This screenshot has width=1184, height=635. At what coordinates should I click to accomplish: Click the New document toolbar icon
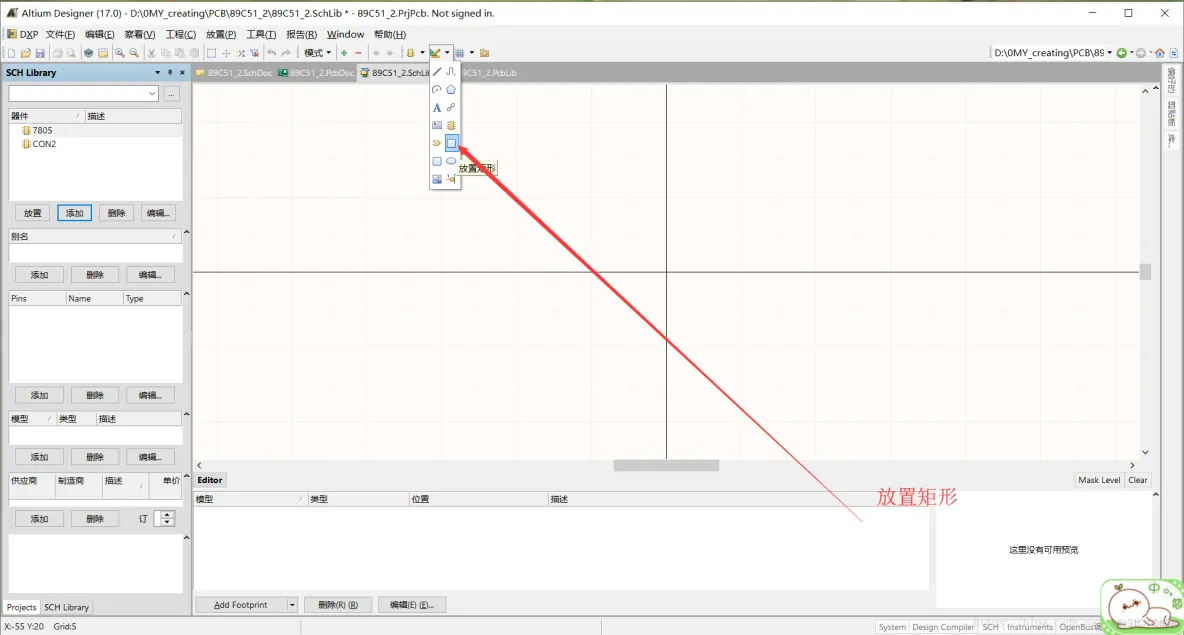[x=11, y=53]
